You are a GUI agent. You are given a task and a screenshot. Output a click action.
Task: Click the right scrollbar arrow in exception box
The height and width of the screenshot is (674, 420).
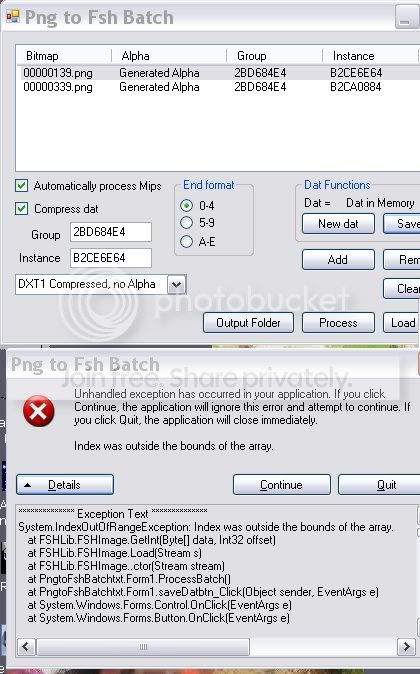[406, 646]
